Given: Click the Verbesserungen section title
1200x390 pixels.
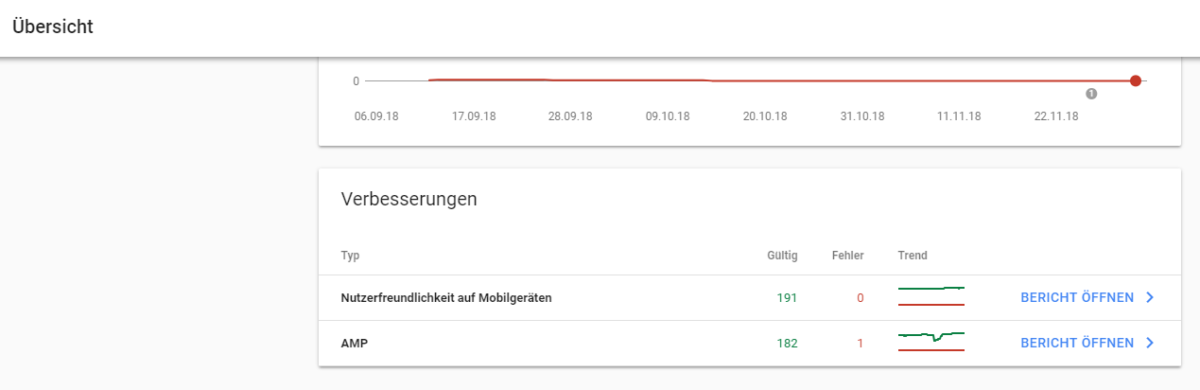Looking at the screenshot, I should [x=409, y=199].
